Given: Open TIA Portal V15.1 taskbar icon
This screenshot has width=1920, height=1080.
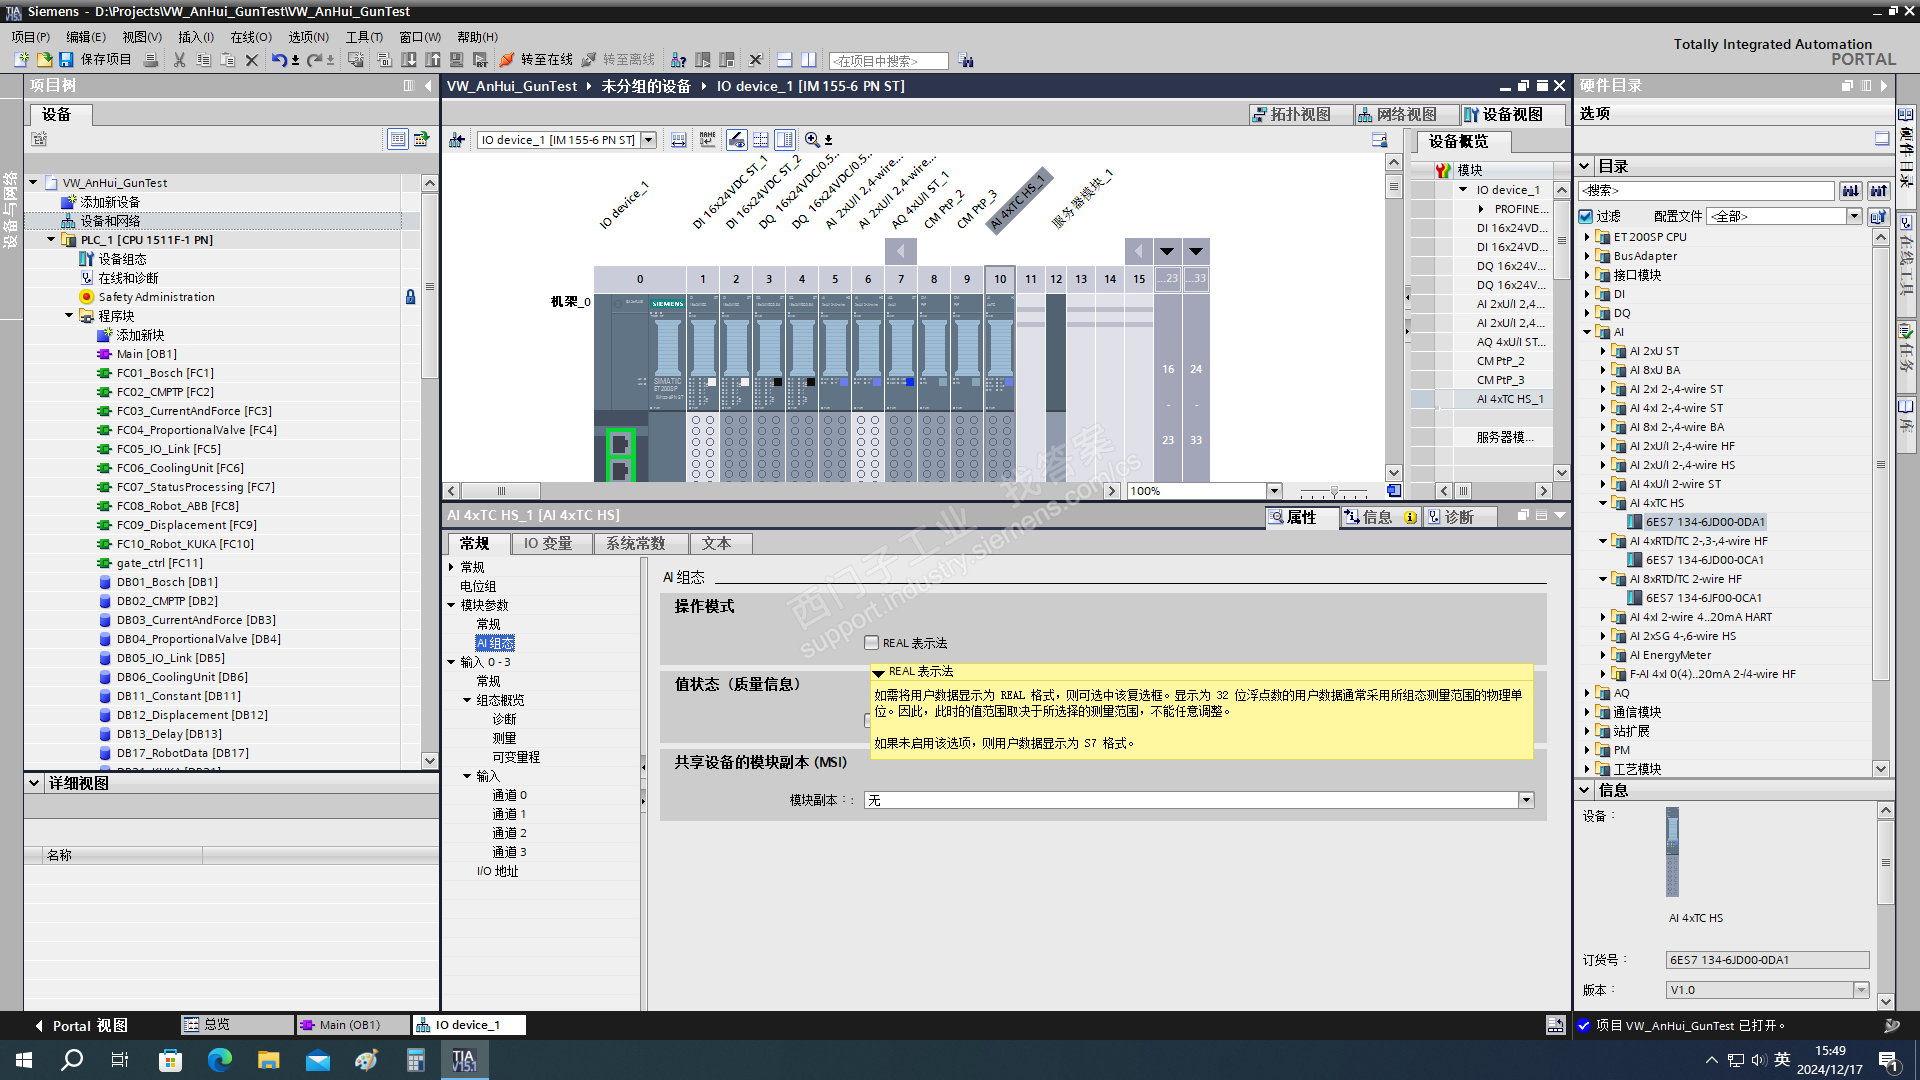Looking at the screenshot, I should point(464,1060).
